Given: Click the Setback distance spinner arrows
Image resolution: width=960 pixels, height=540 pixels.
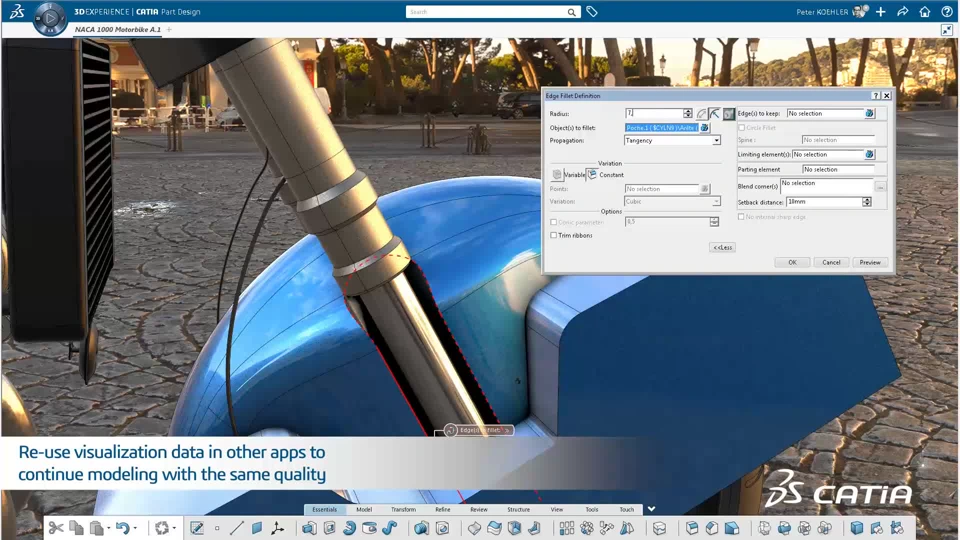Looking at the screenshot, I should click(x=866, y=201).
